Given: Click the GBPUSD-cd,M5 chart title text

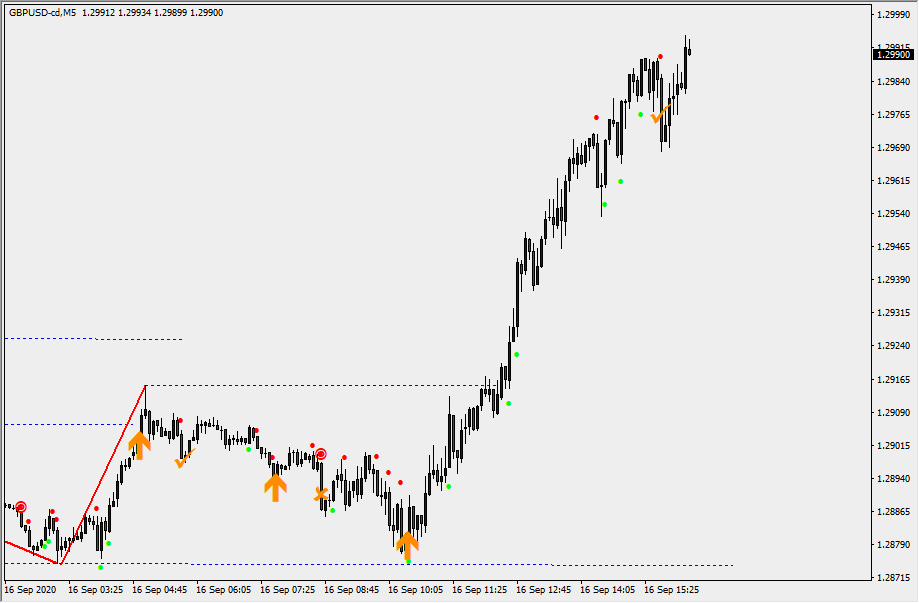Looking at the screenshot, I should tap(42, 13).
